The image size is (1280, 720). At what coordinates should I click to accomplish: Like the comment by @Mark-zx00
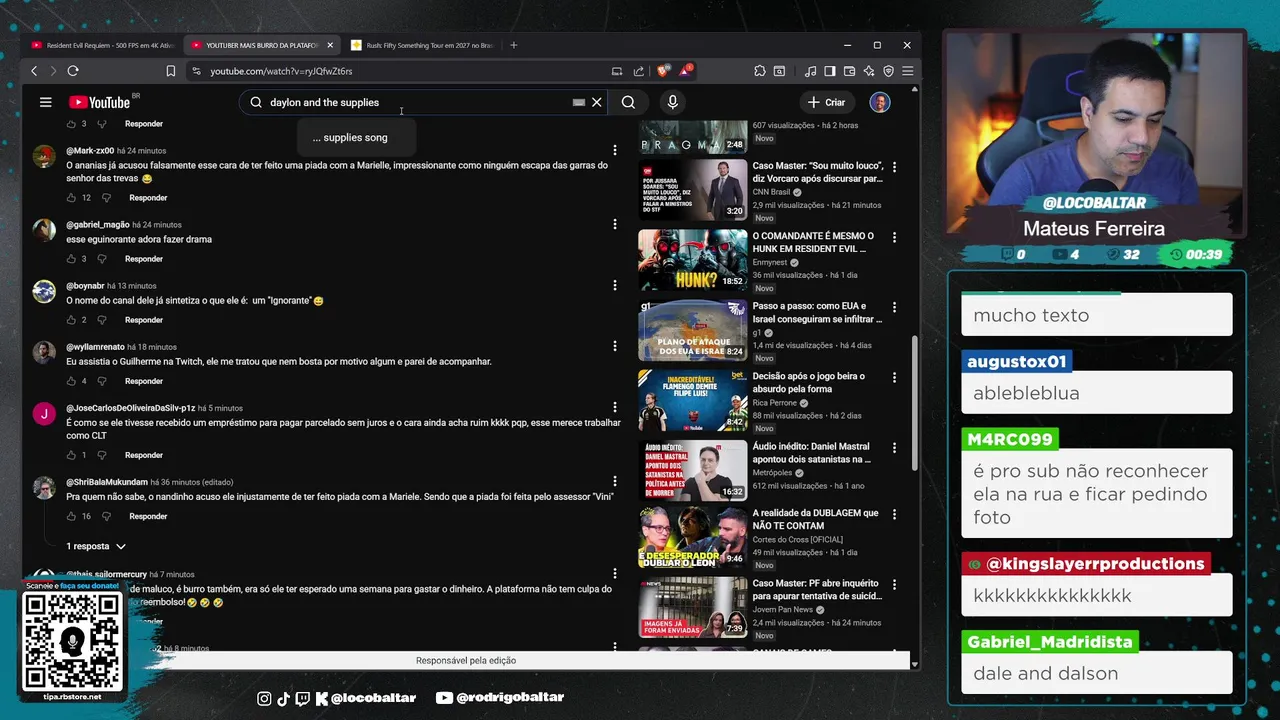[x=71, y=198]
